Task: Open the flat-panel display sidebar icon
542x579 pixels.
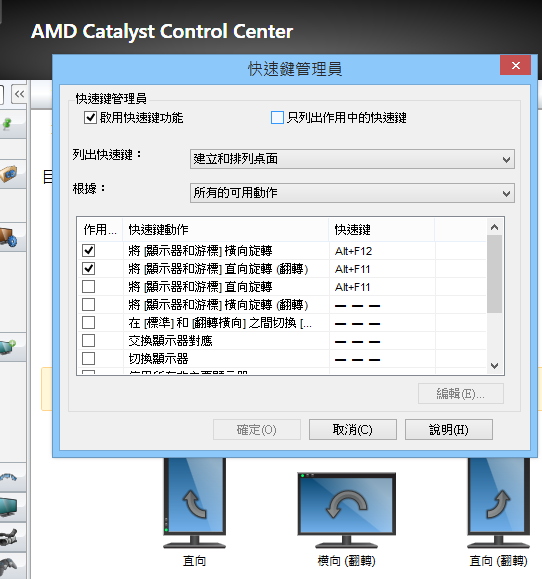Action: 8,506
